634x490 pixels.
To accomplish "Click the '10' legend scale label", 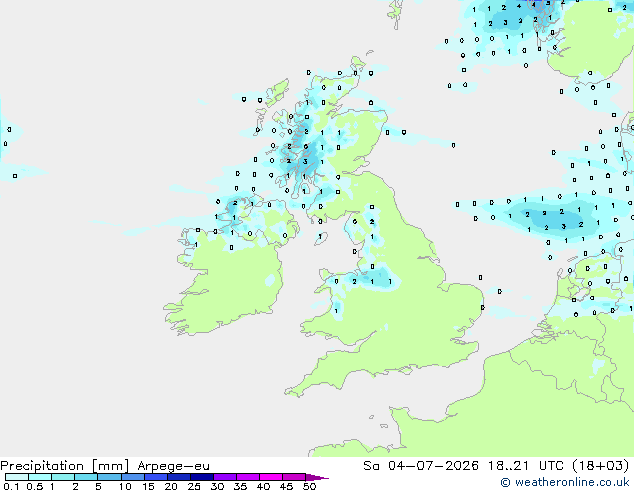I will [x=125, y=486].
